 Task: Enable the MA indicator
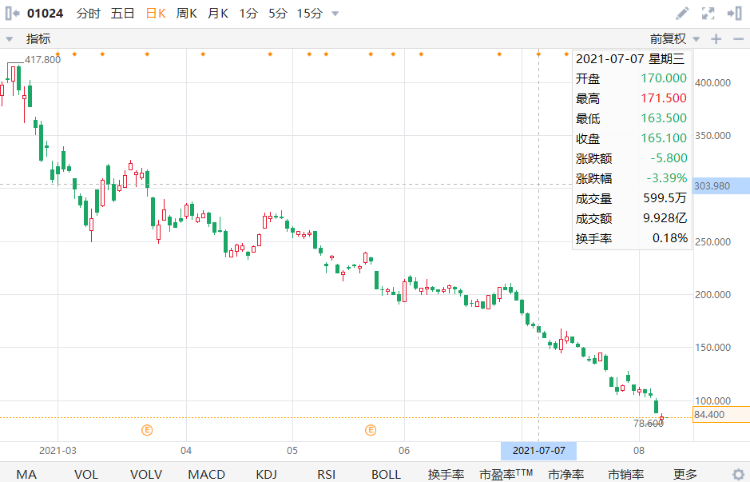click(x=26, y=474)
